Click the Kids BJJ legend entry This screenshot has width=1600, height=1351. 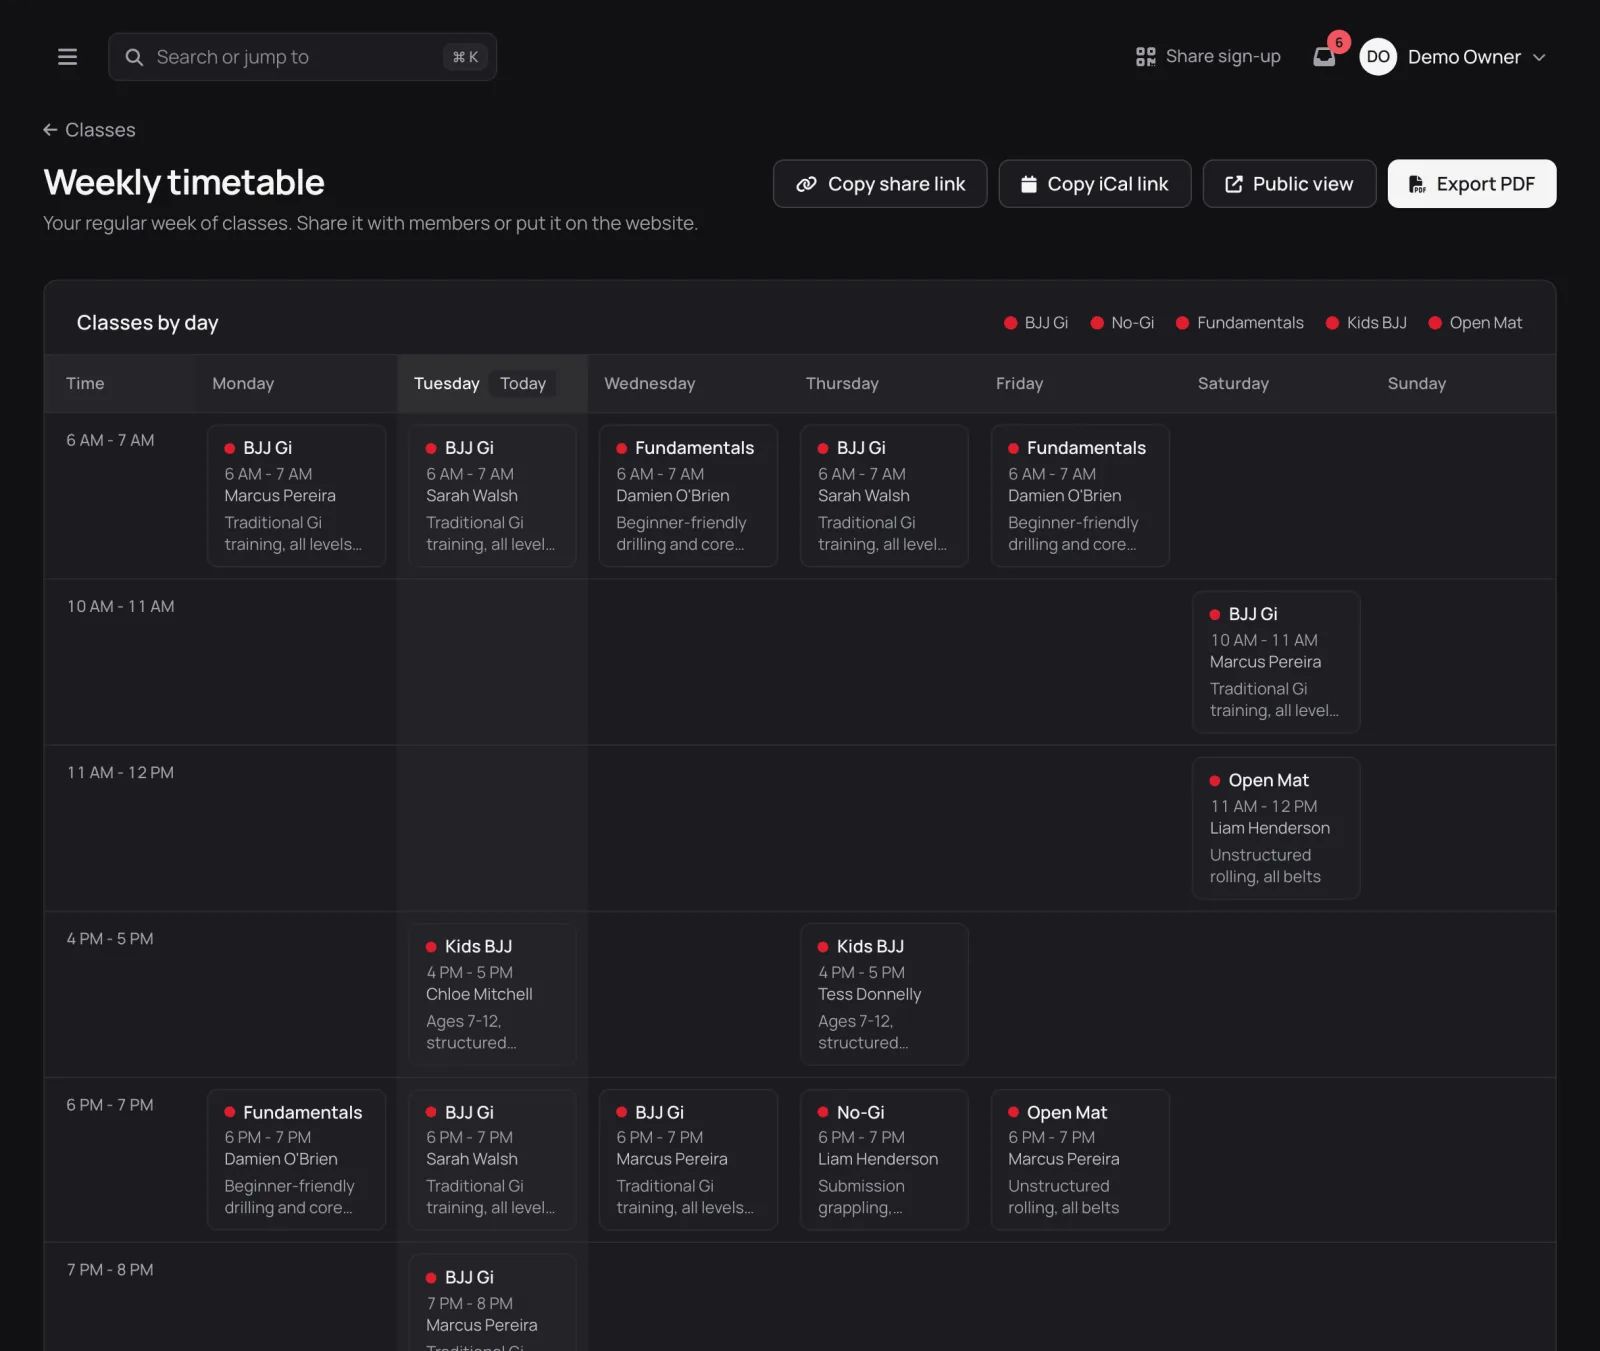tap(1366, 323)
